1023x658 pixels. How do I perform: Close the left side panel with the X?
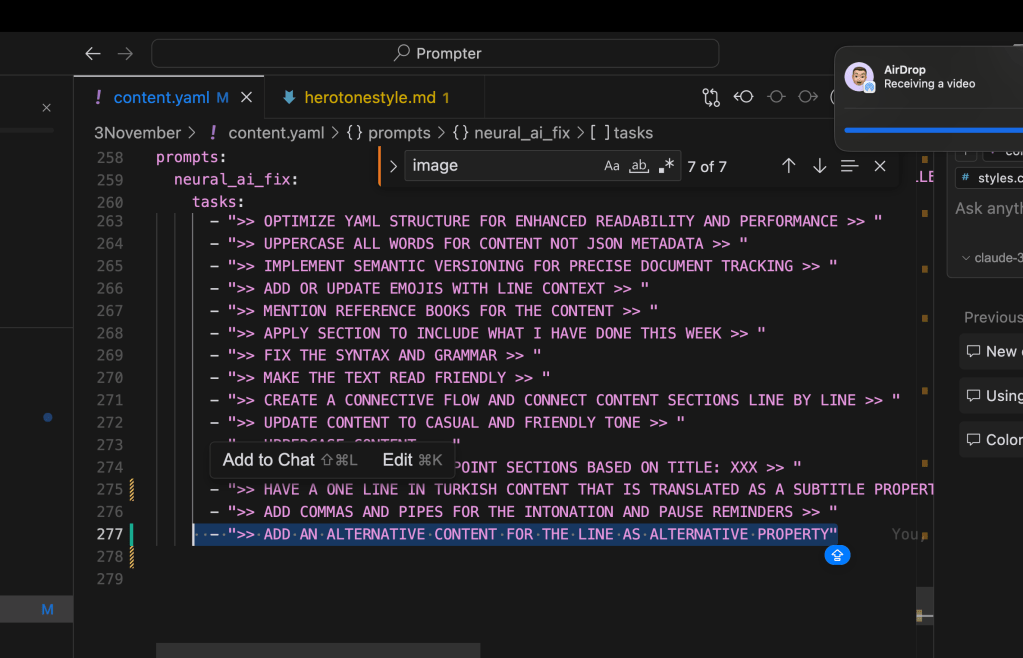pyautogui.click(x=46, y=108)
